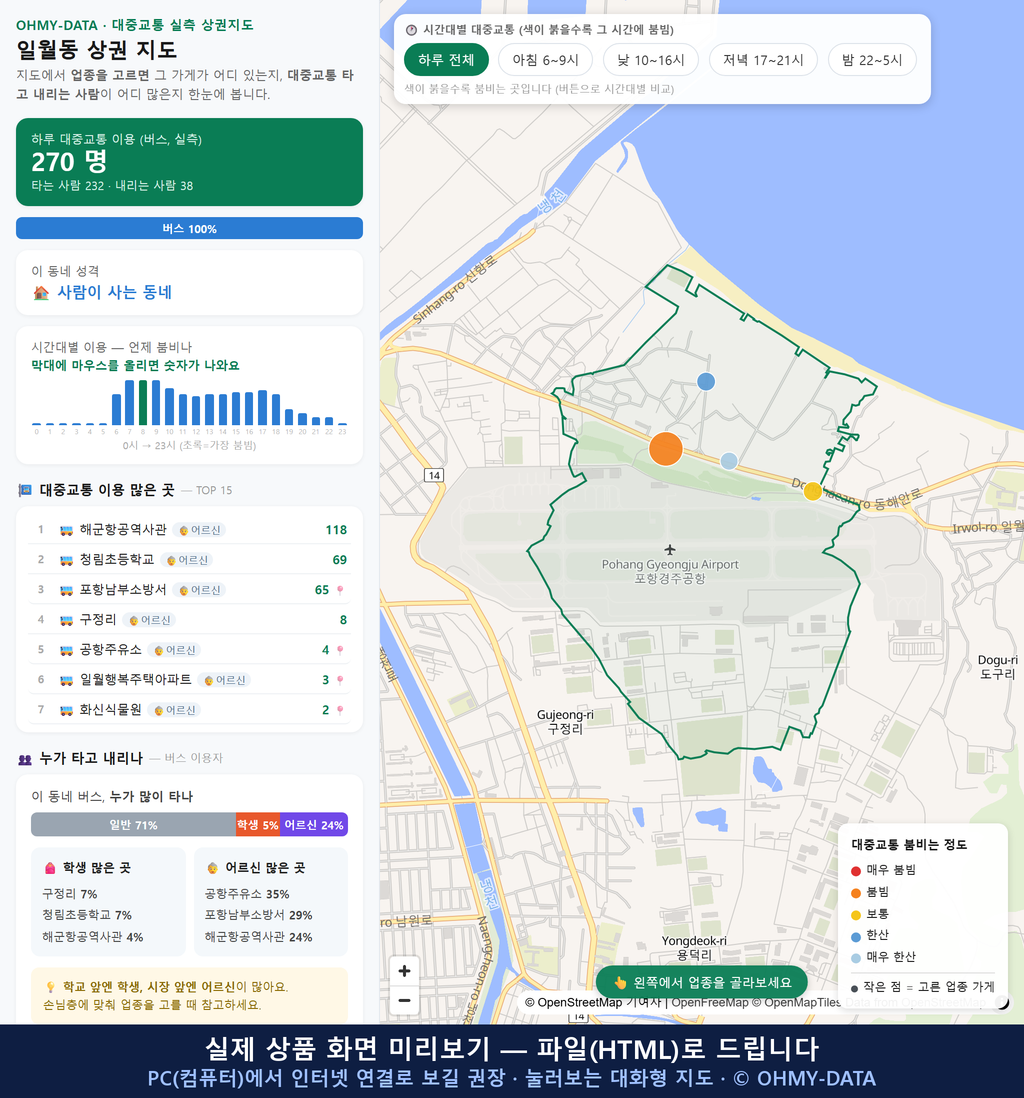Image resolution: width=1024 pixels, height=1098 pixels.
Task: Click the 일반 71% gray bar segment
Action: [x=133, y=825]
